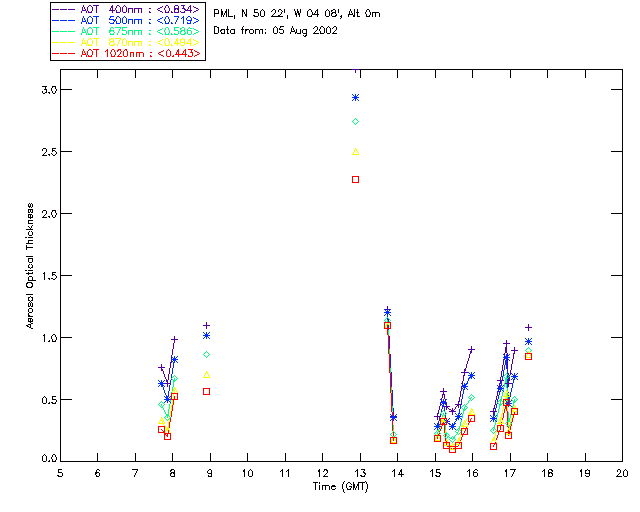Click the 1.0 y-axis tick label
Image resolution: width=640 pixels, height=512 pixels.
[x=49, y=338]
